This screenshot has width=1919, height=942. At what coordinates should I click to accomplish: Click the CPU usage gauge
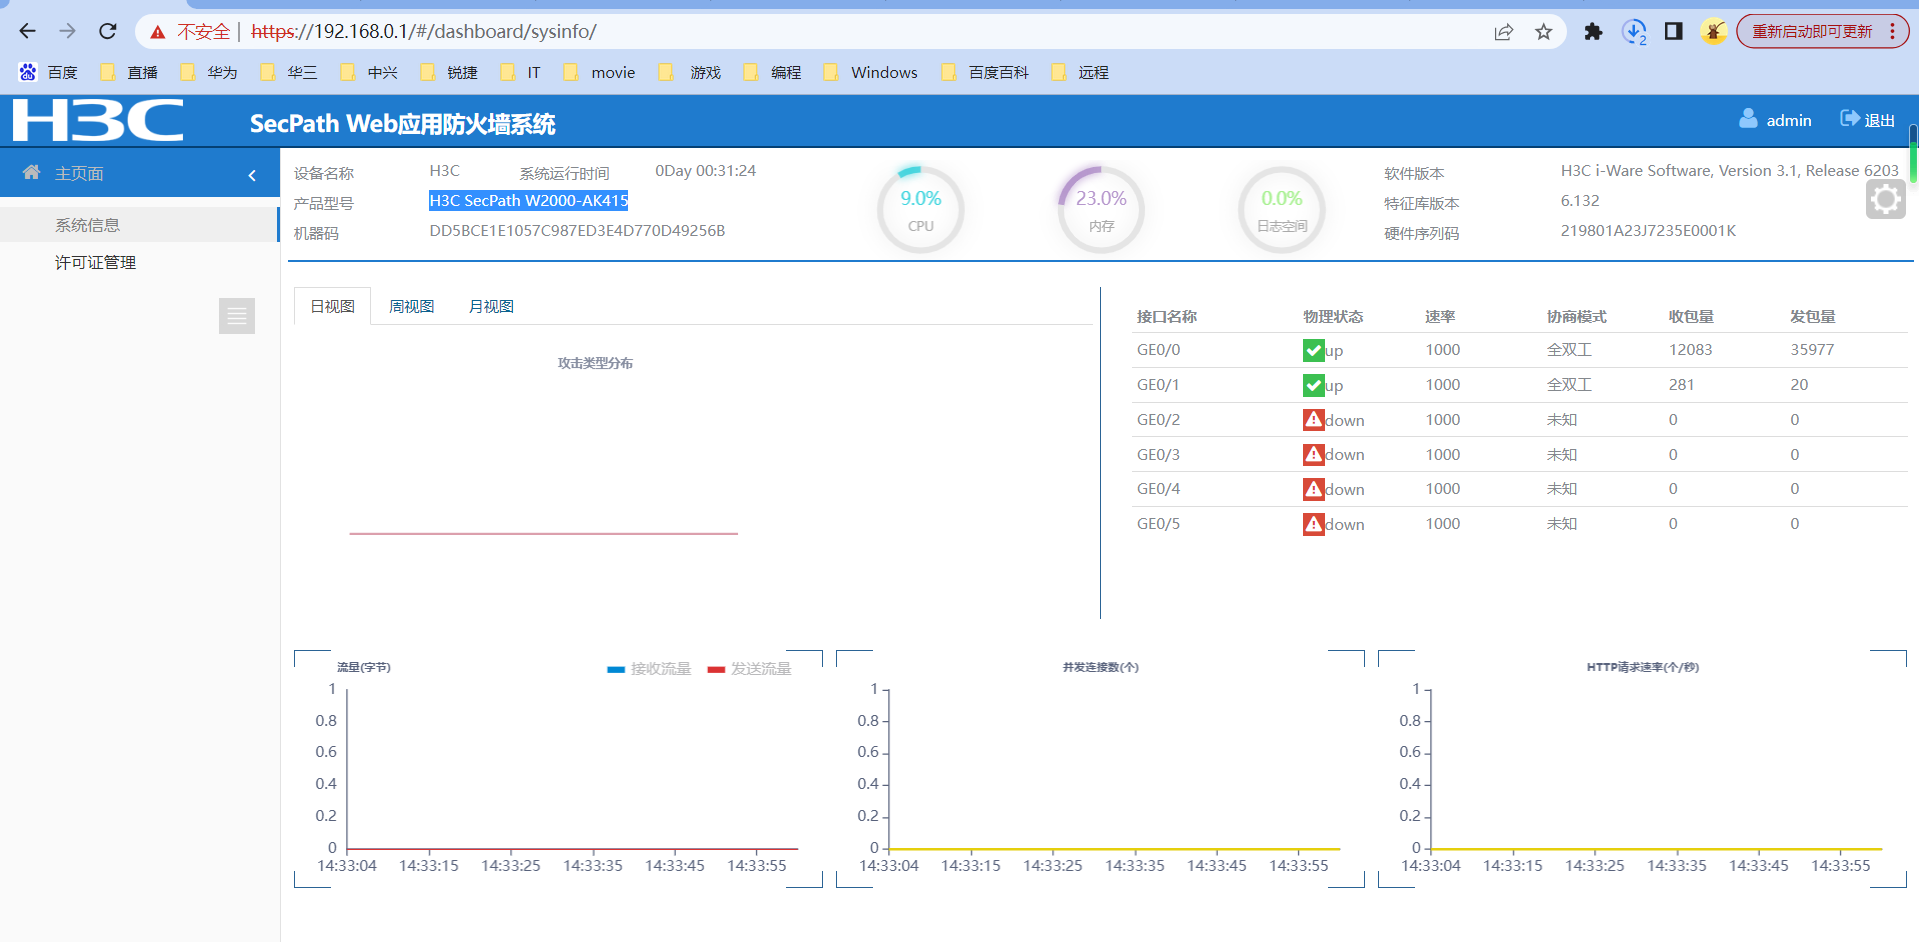coord(920,210)
